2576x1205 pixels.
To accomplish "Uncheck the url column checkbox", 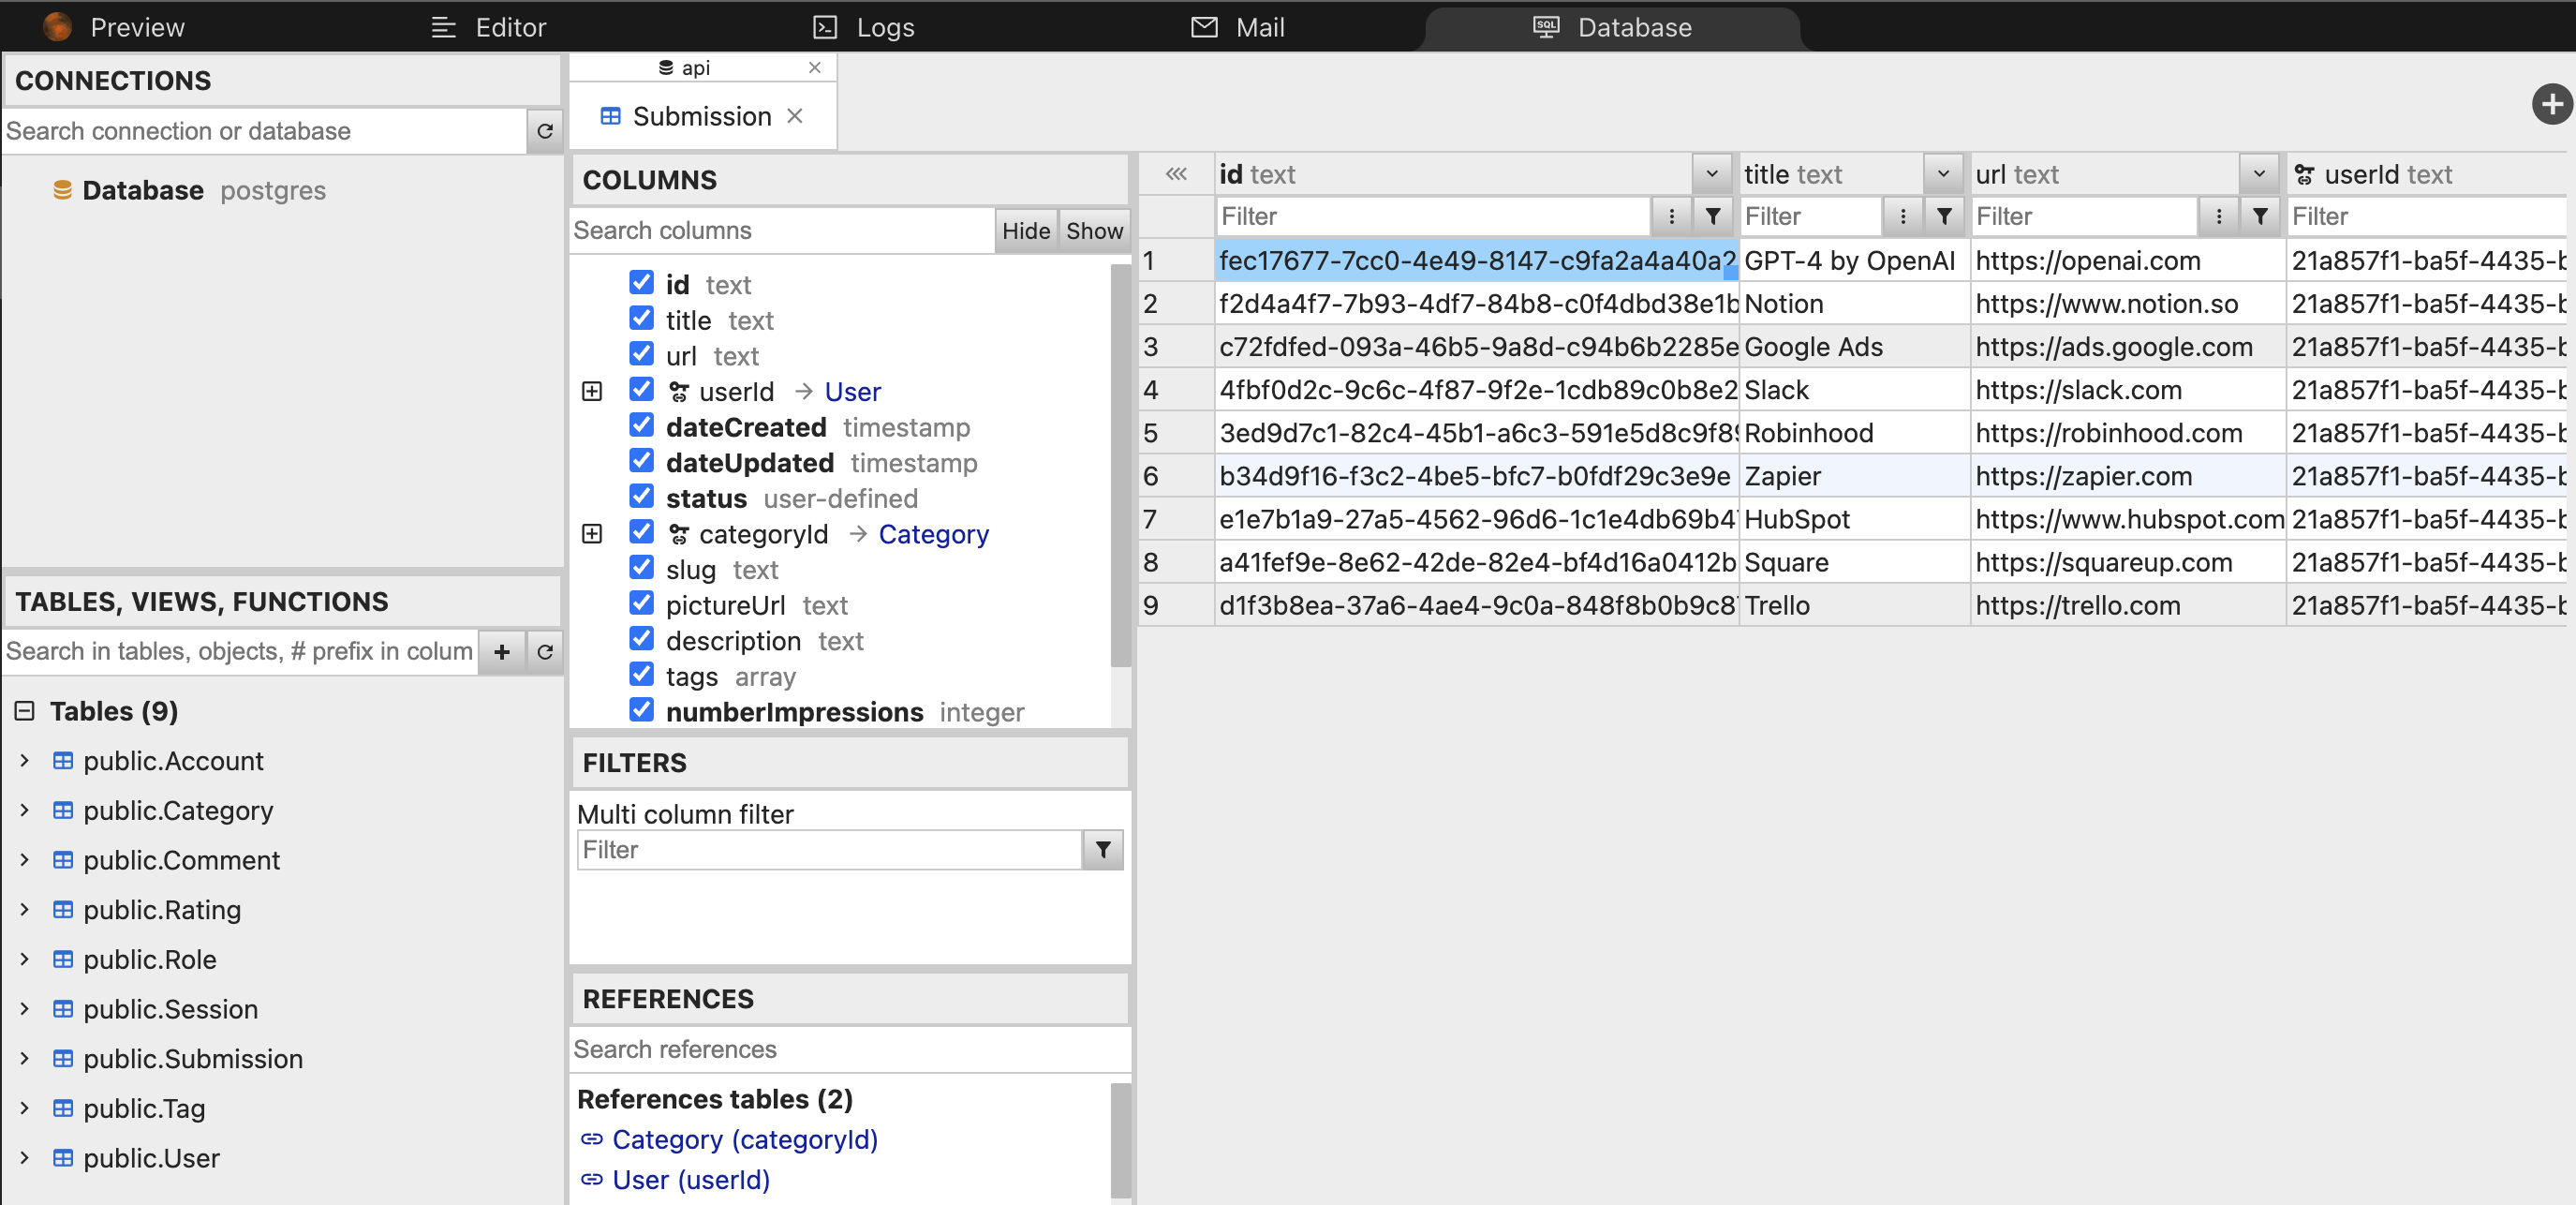I will pyautogui.click(x=642, y=354).
